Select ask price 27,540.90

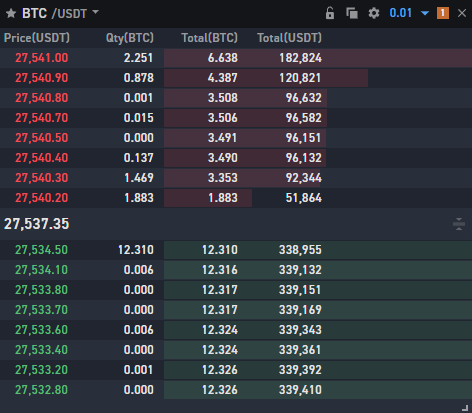[x=42, y=78]
